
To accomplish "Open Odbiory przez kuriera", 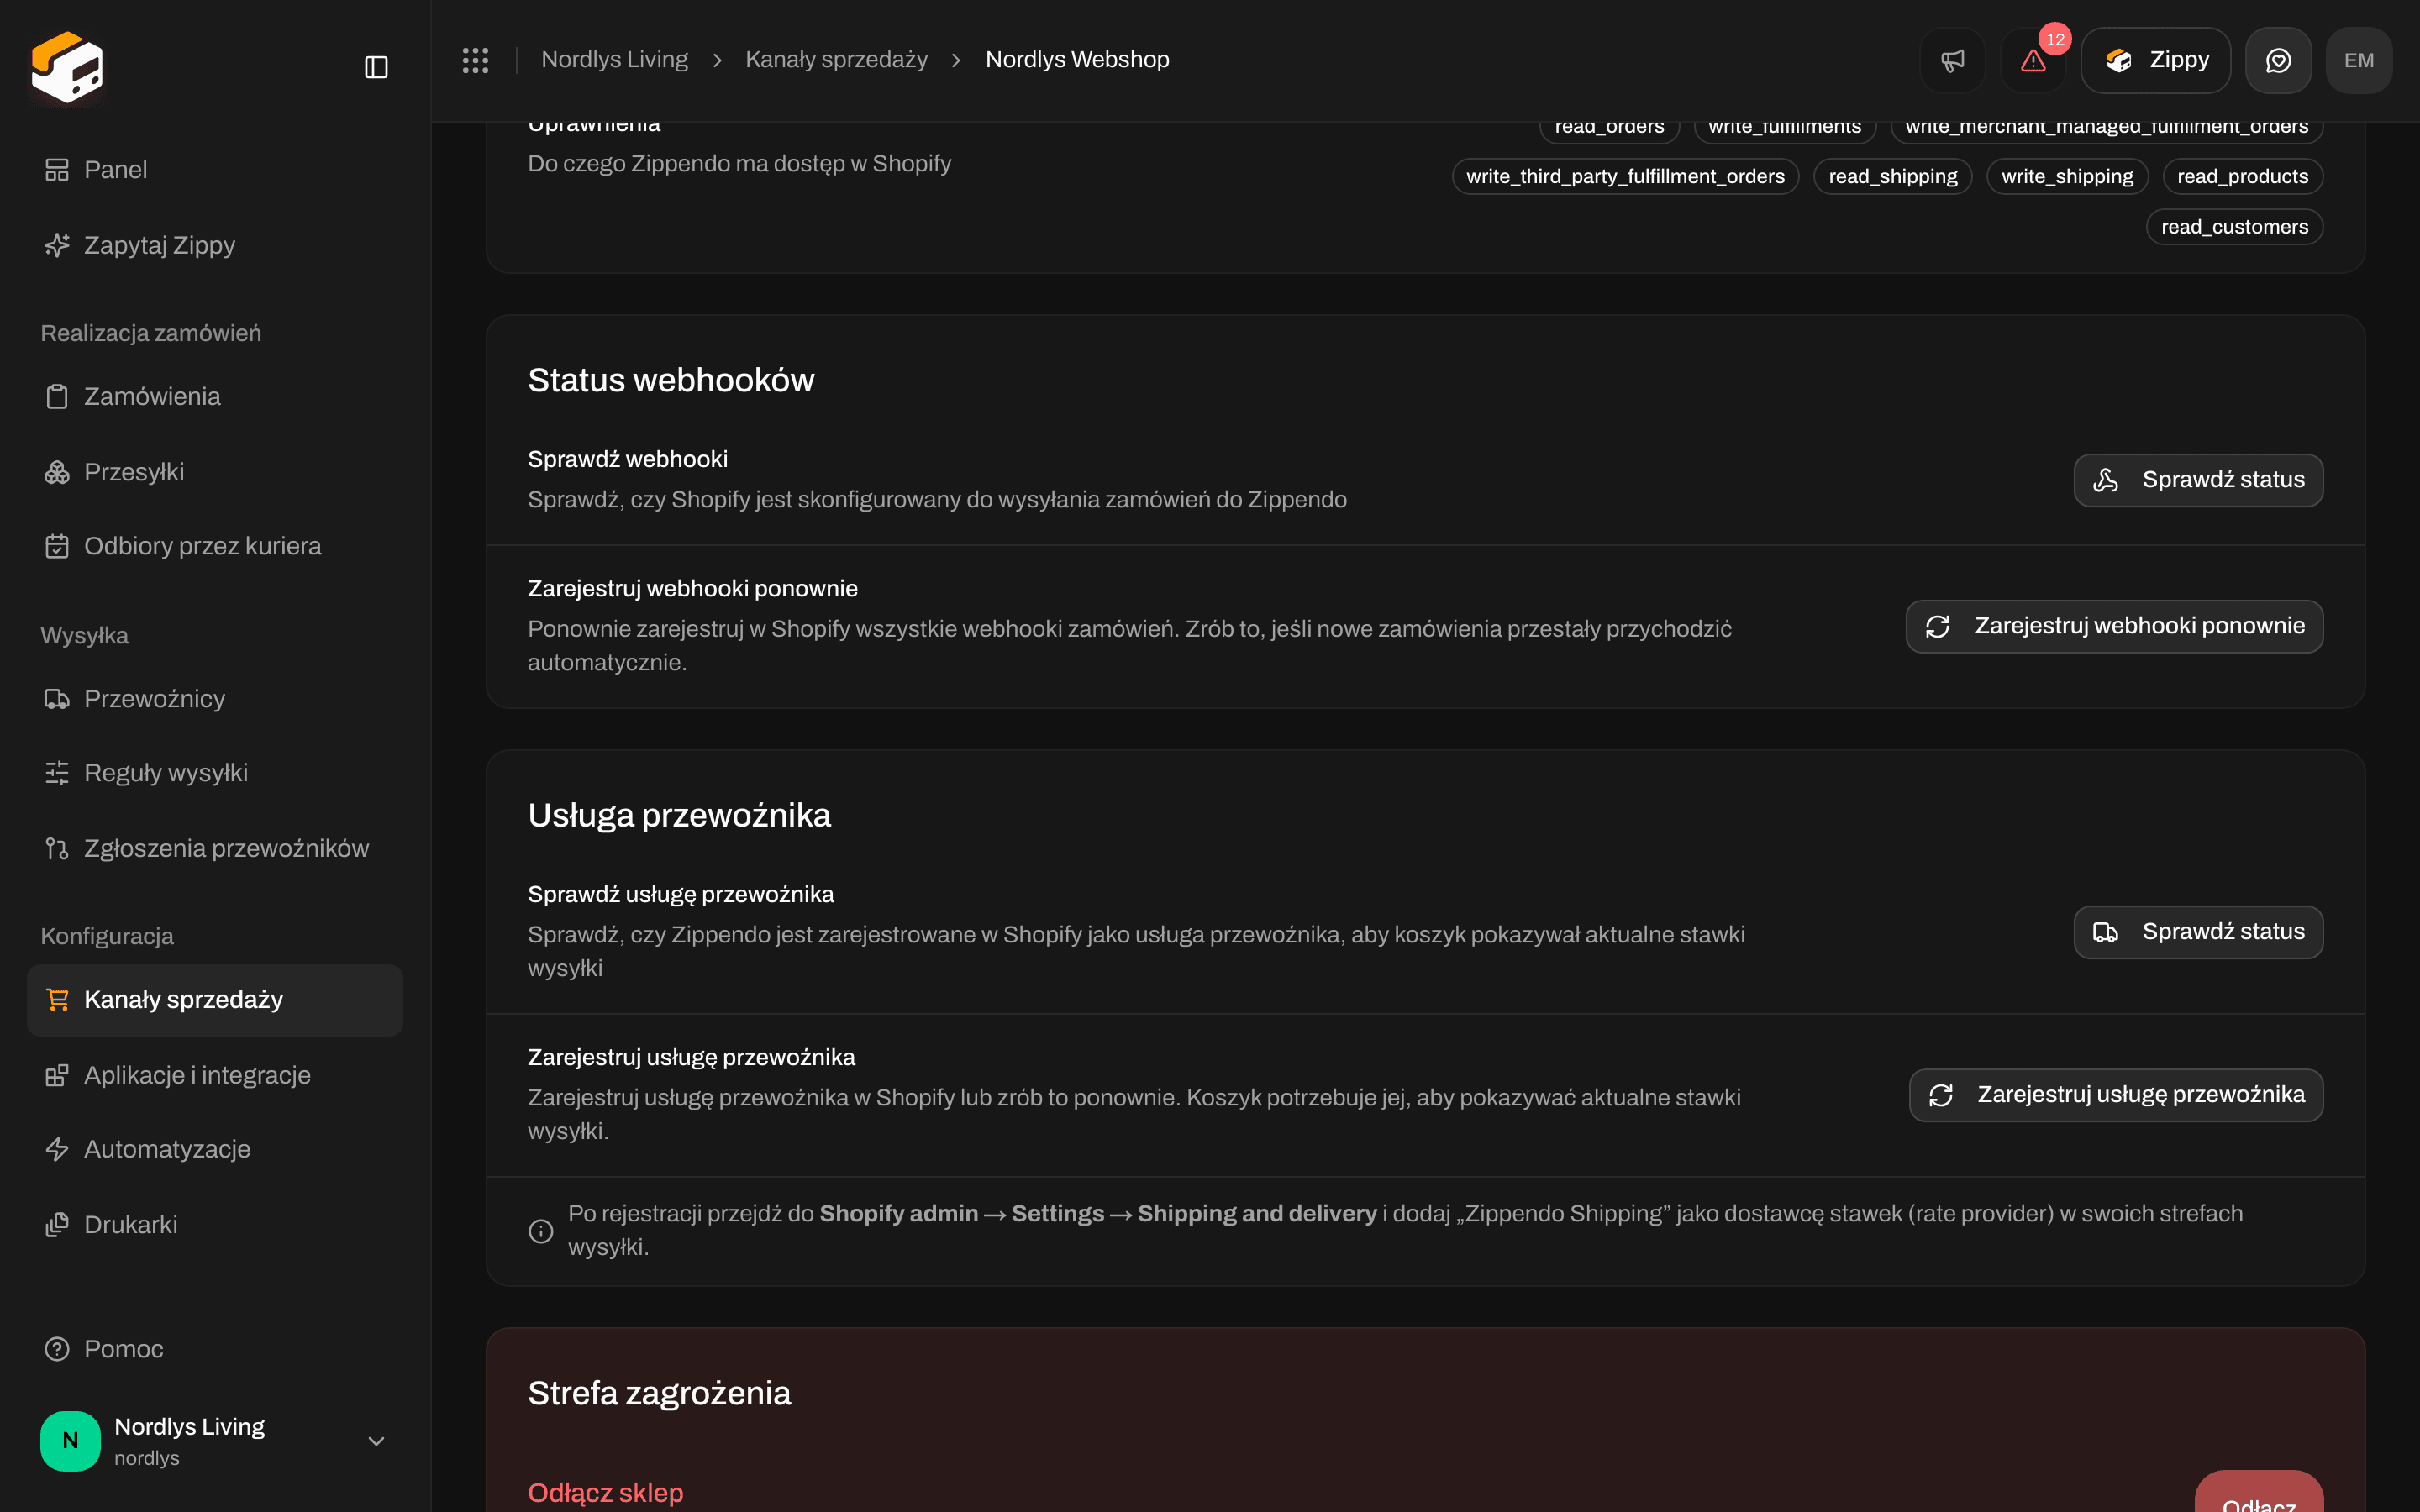I will pyautogui.click(x=215, y=546).
